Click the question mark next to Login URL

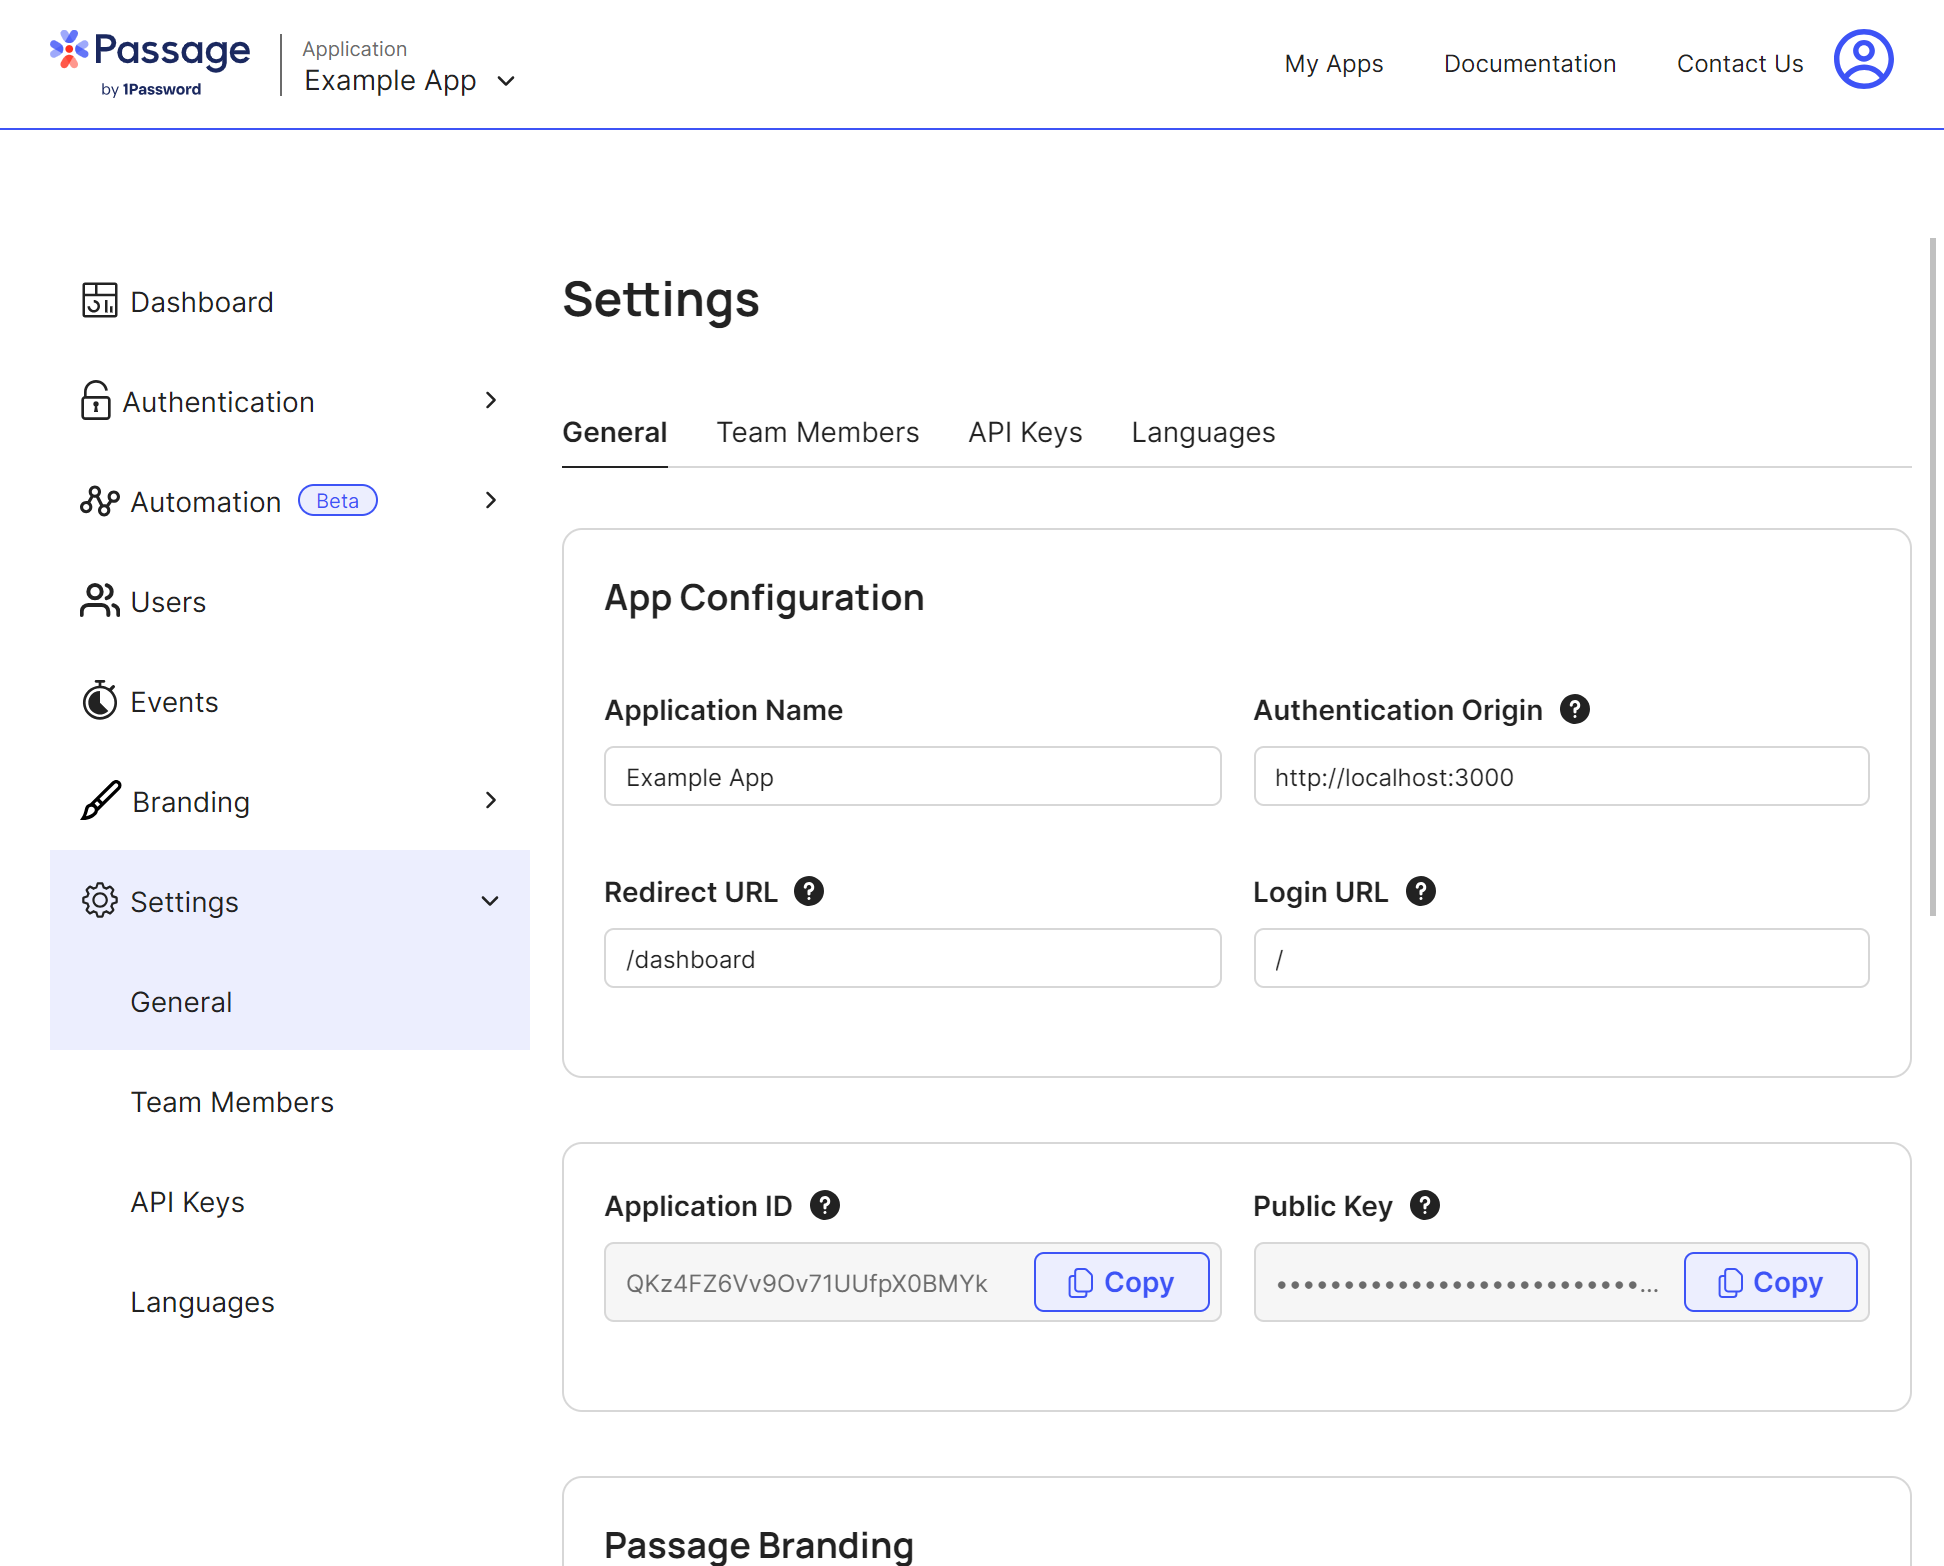1420,891
